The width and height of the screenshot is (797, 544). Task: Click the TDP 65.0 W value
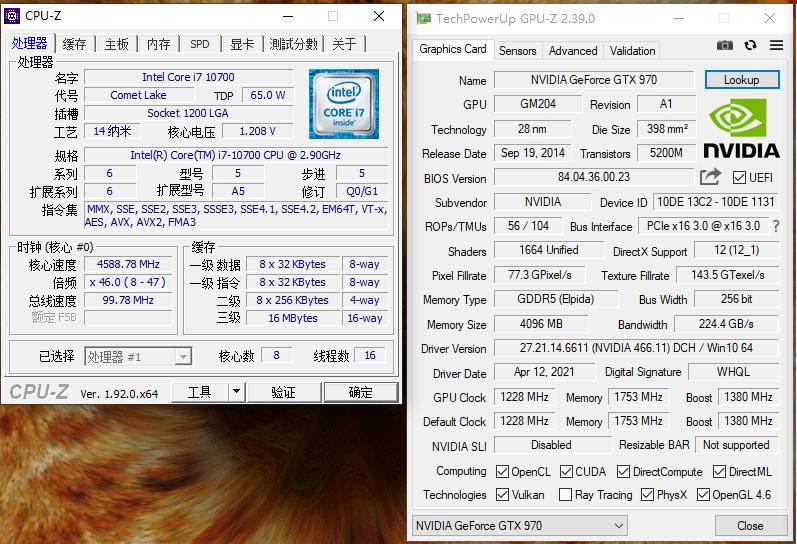click(268, 95)
